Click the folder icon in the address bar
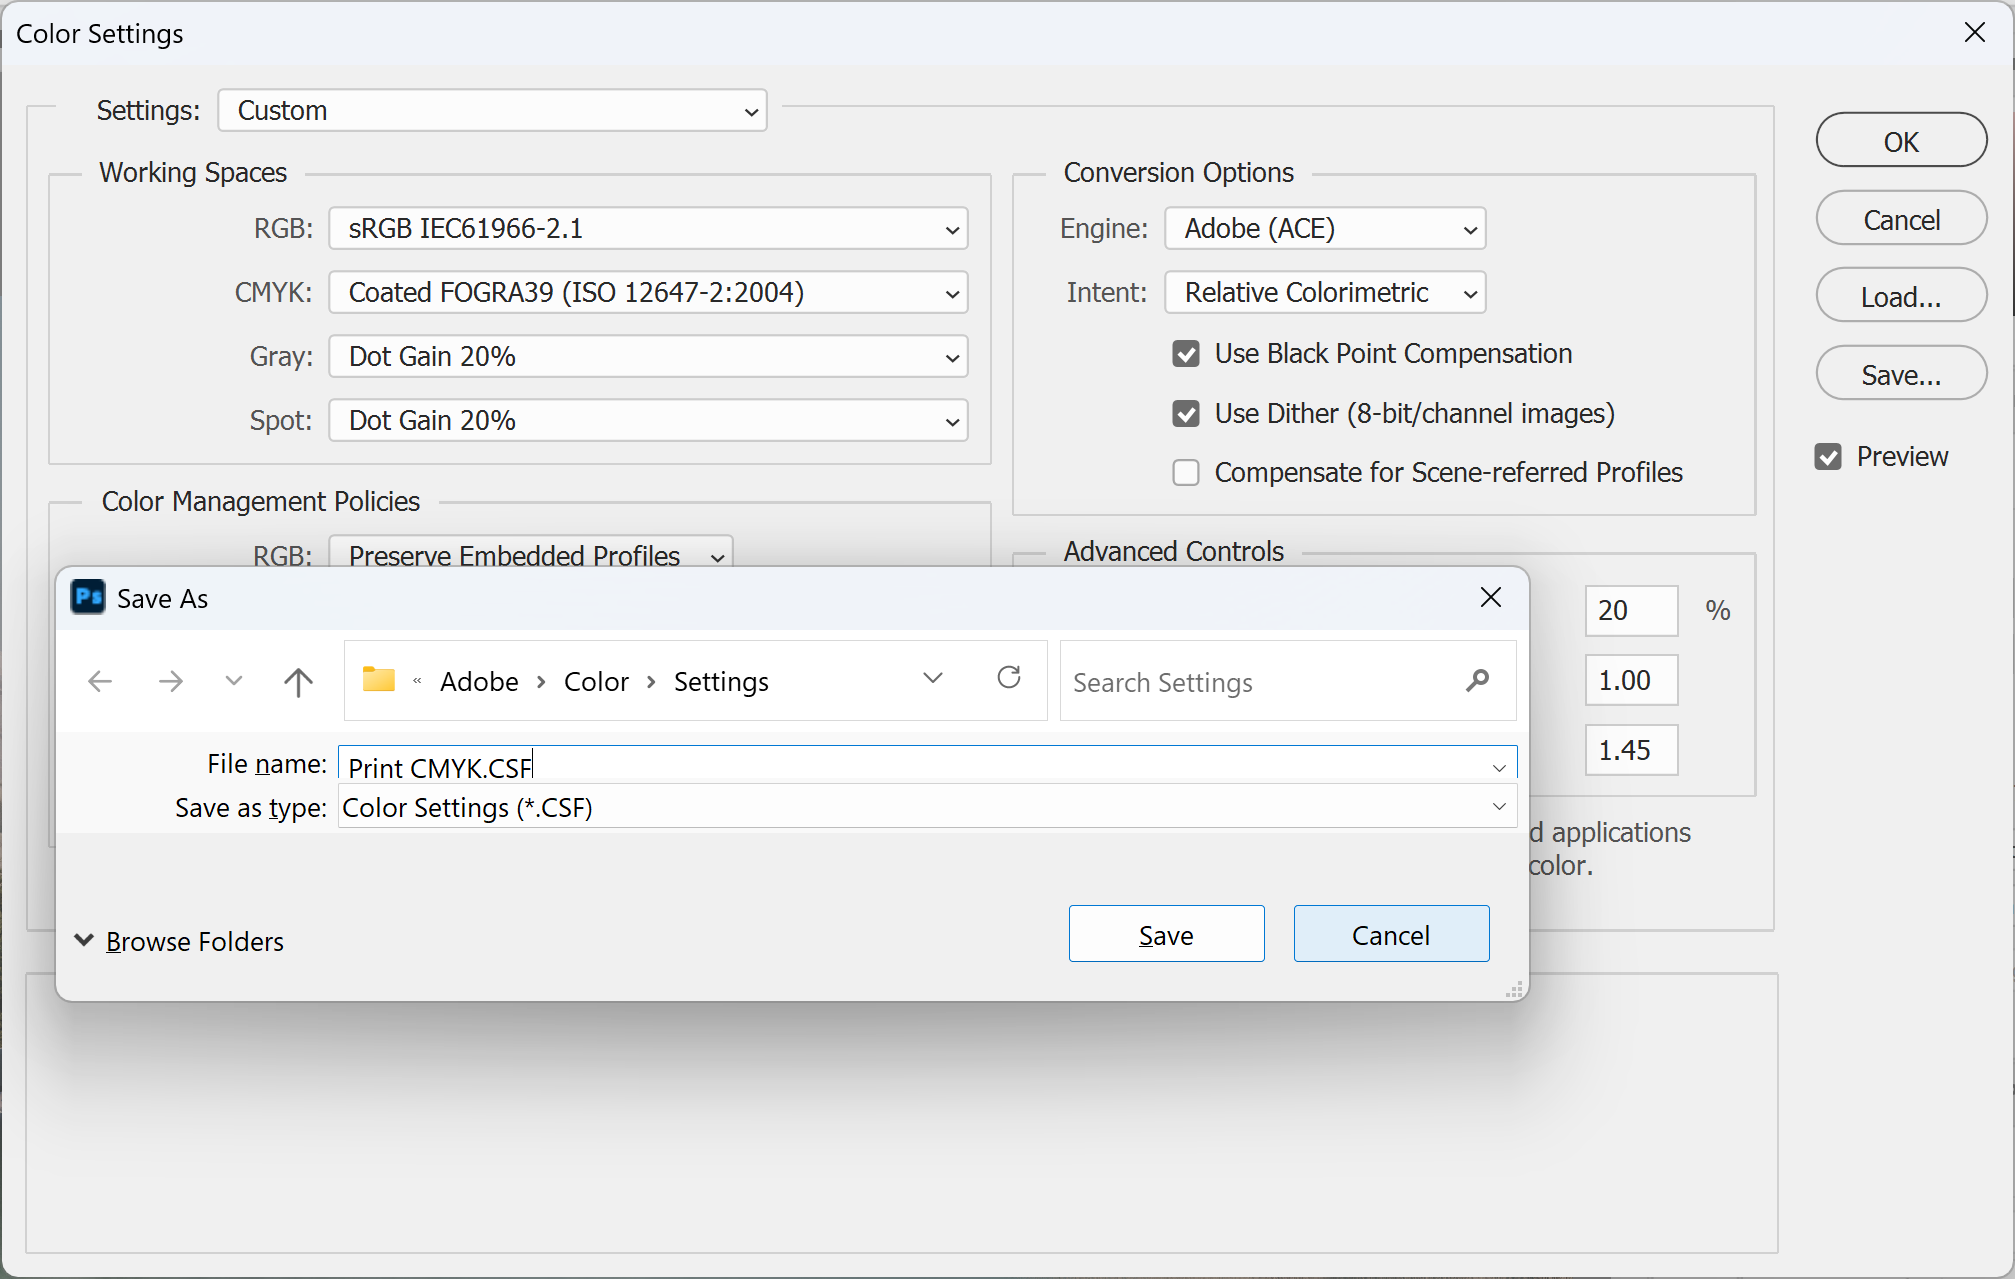The height and width of the screenshot is (1279, 2015). pyautogui.click(x=379, y=679)
